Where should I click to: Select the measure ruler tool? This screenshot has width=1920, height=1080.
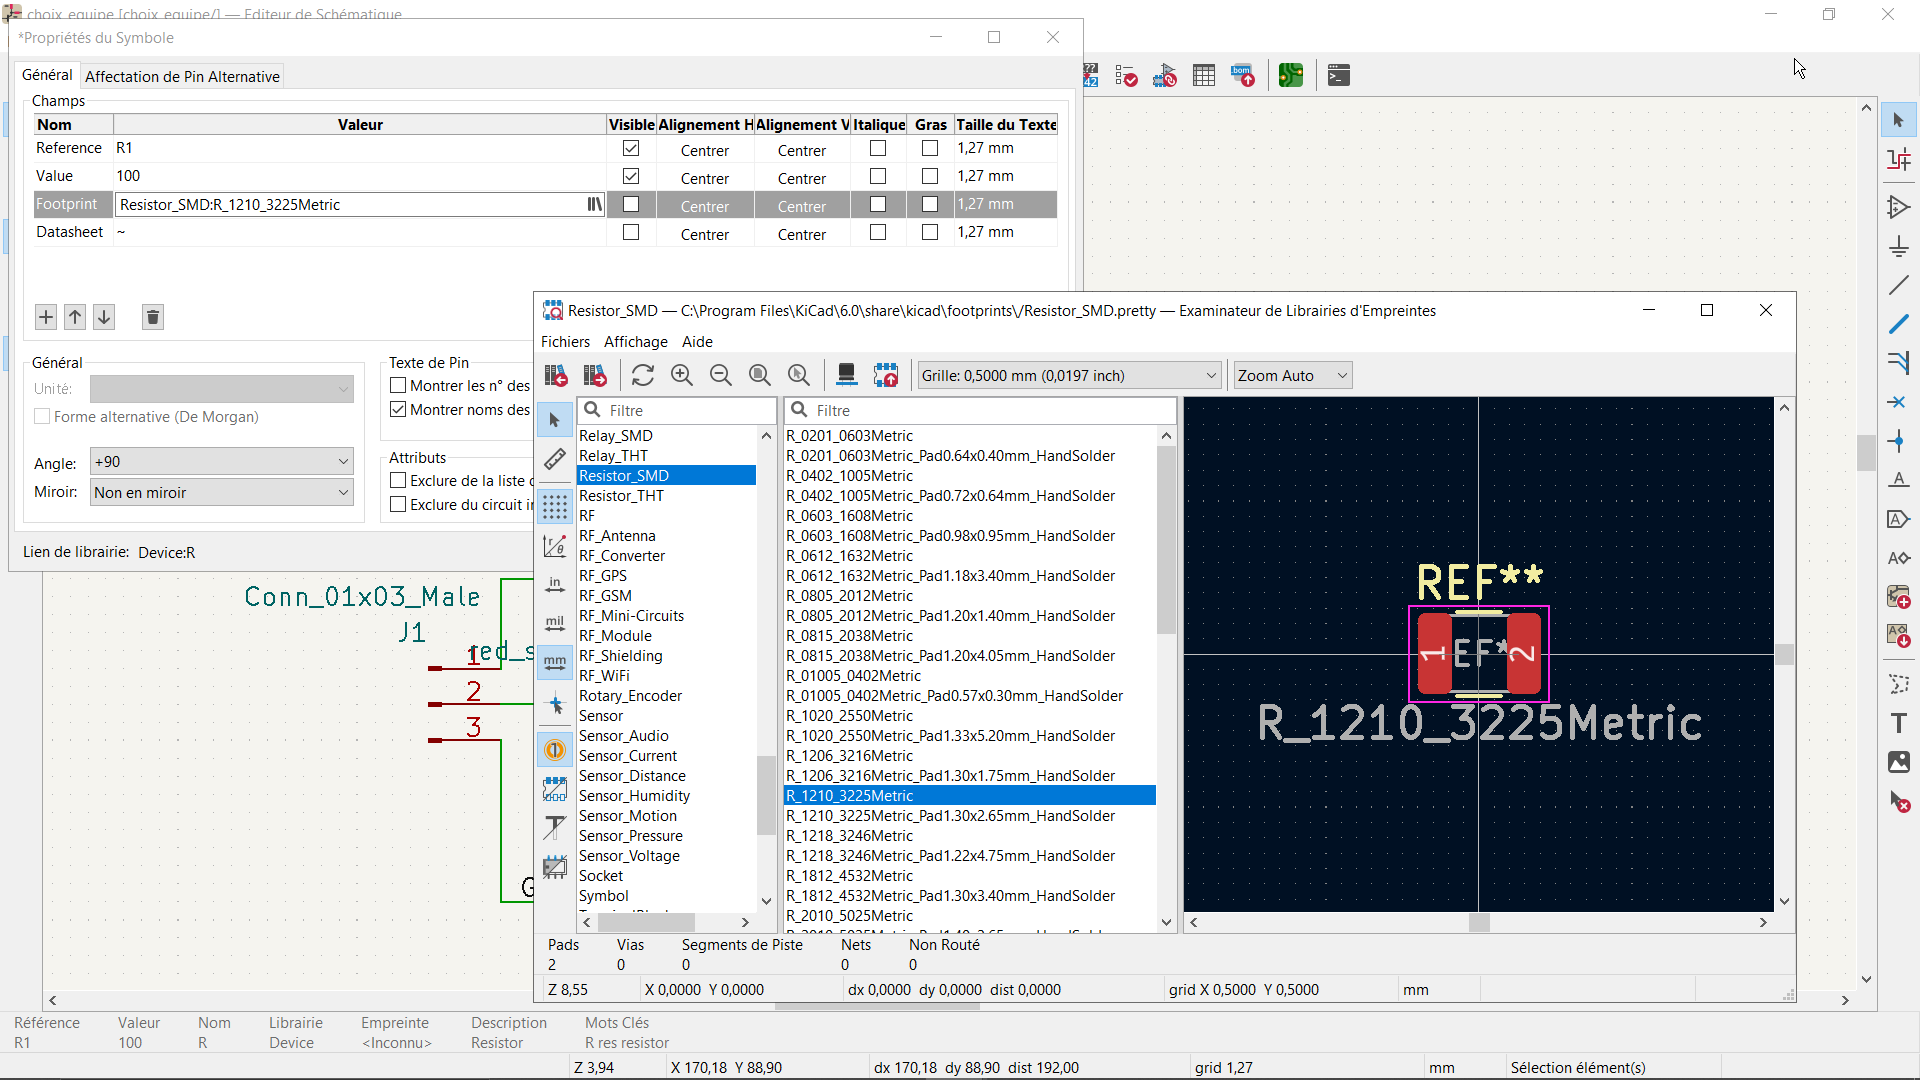555,460
